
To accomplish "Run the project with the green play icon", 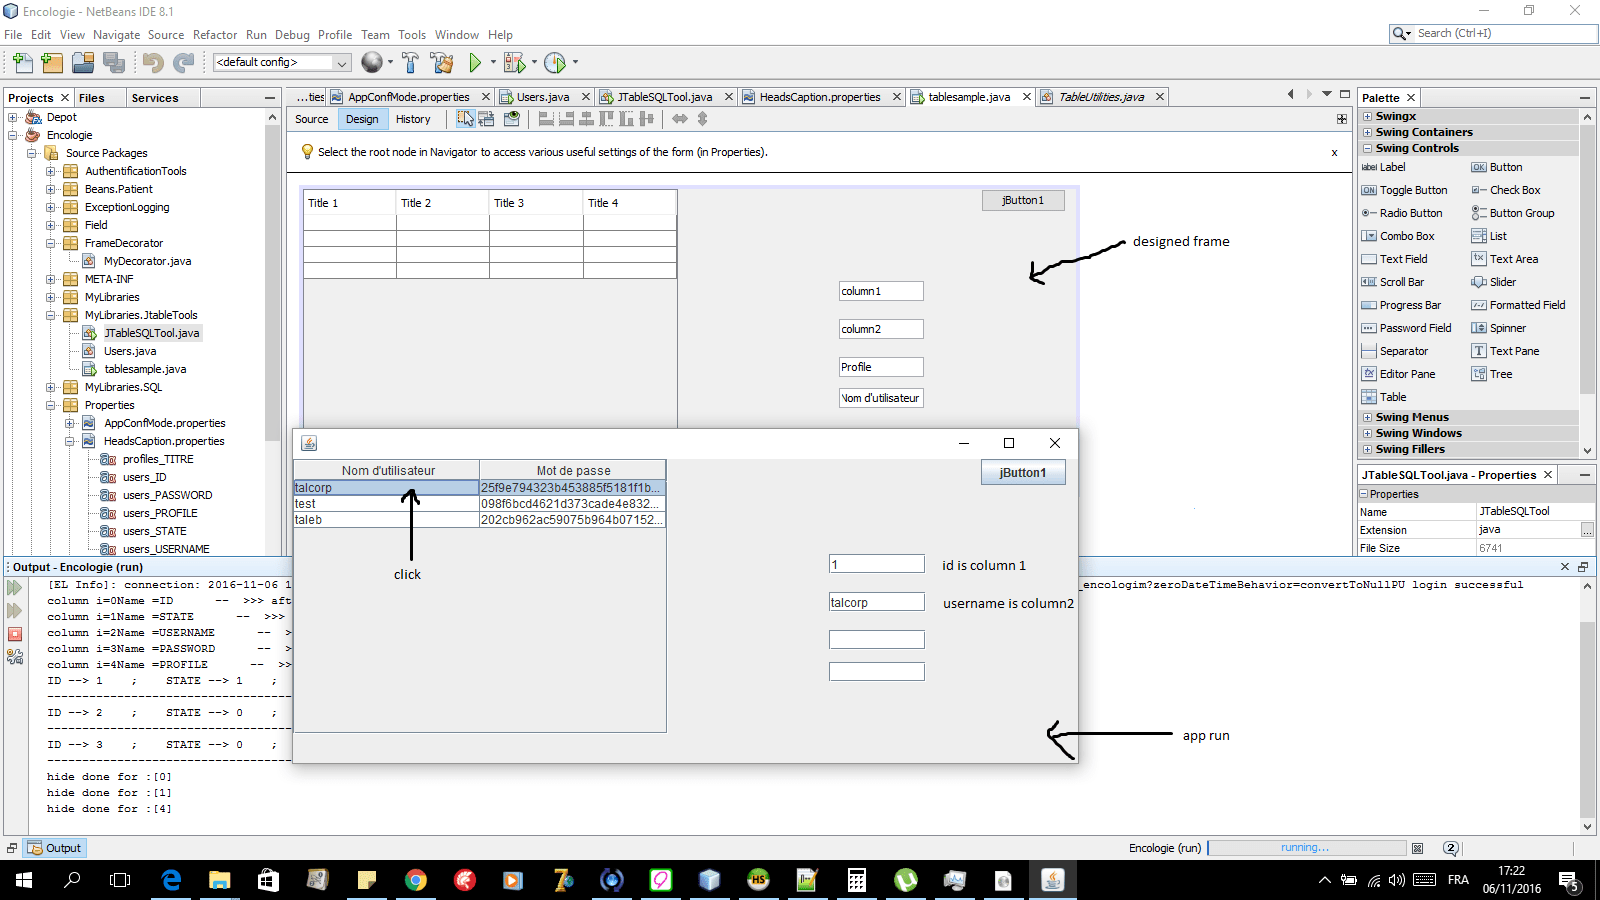I will click(x=474, y=62).
